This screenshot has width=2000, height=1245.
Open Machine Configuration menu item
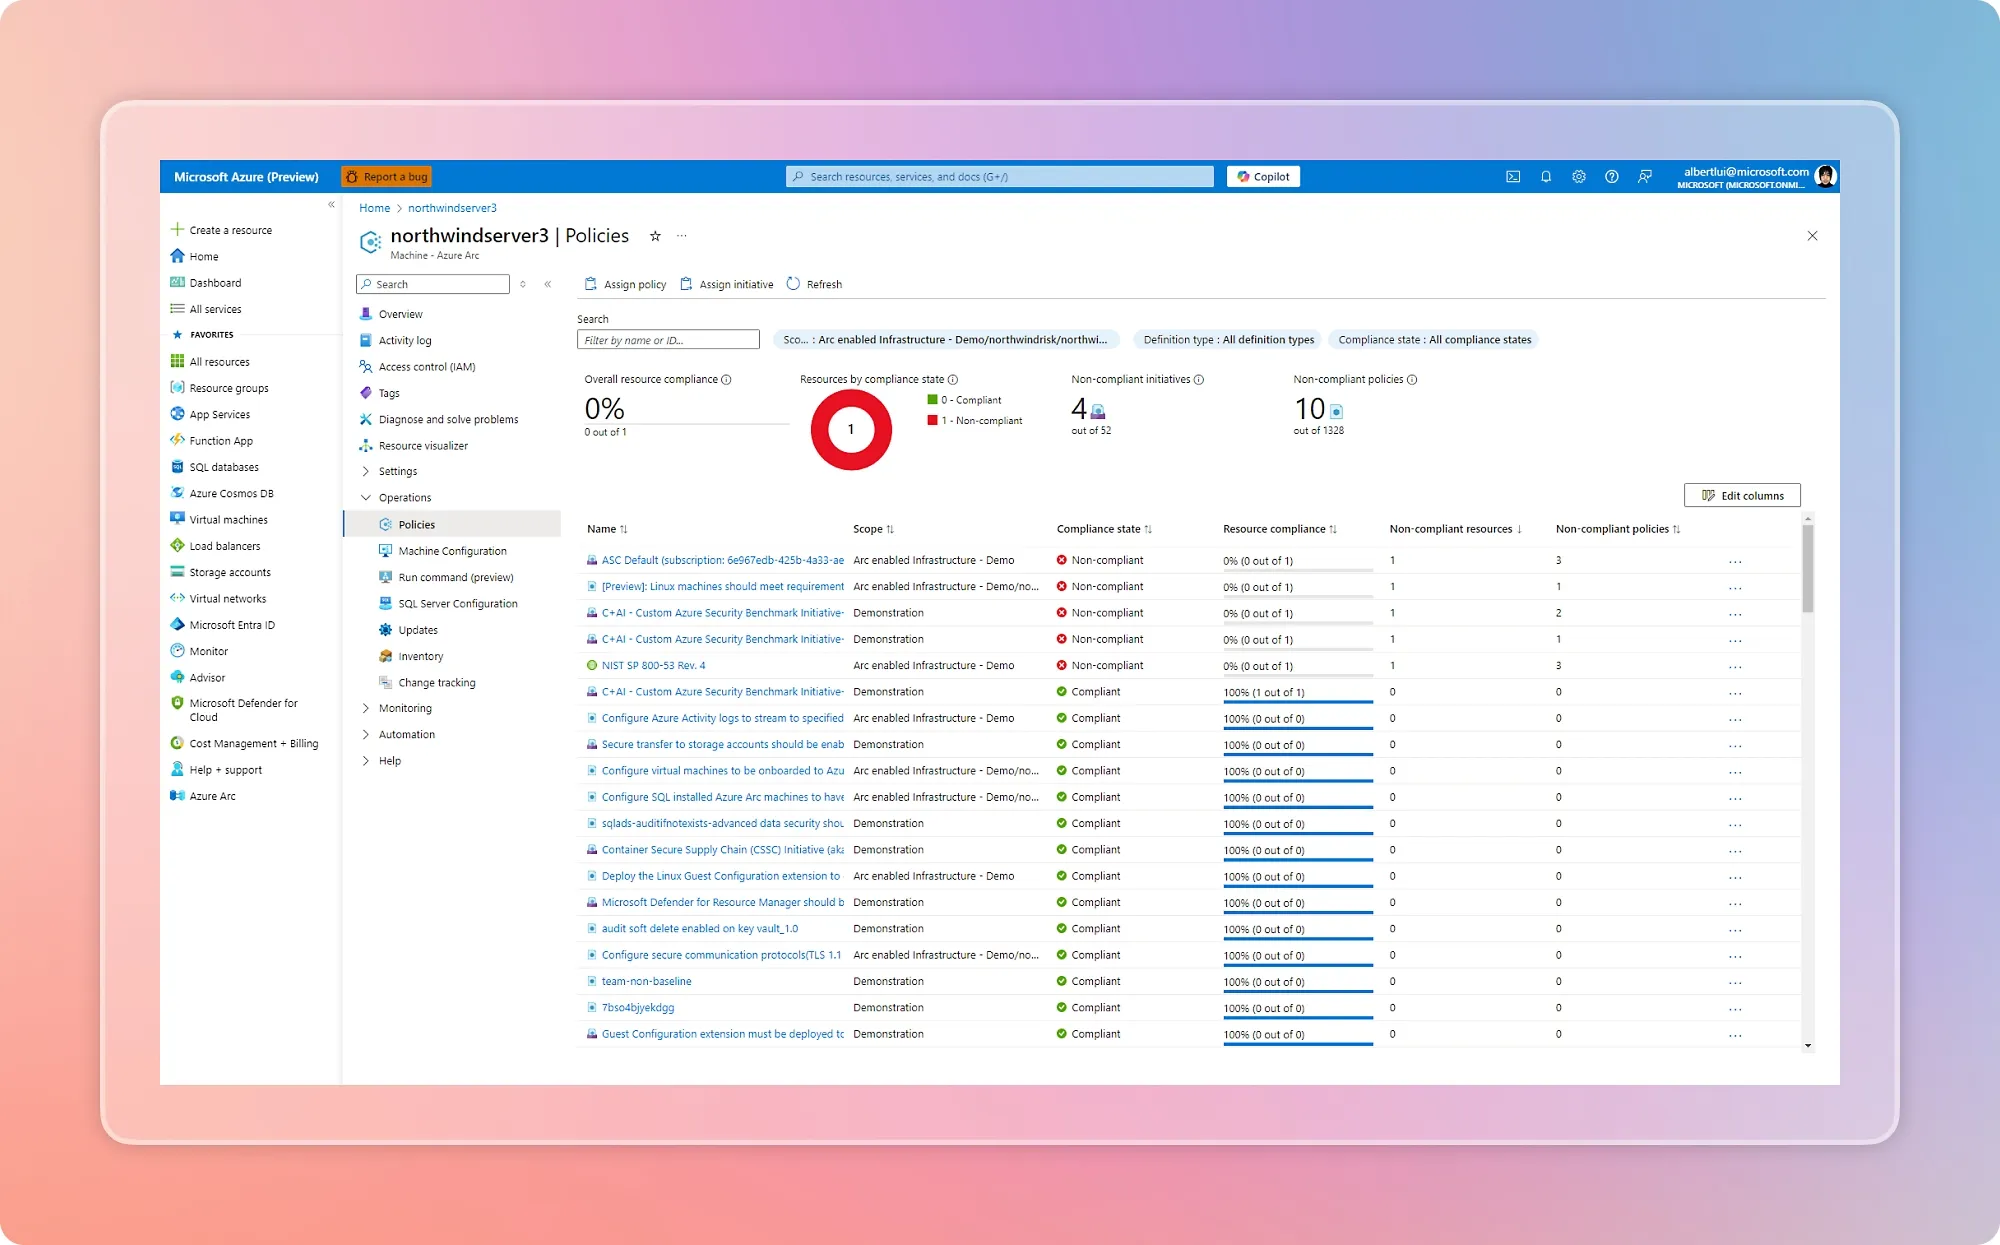coord(452,551)
